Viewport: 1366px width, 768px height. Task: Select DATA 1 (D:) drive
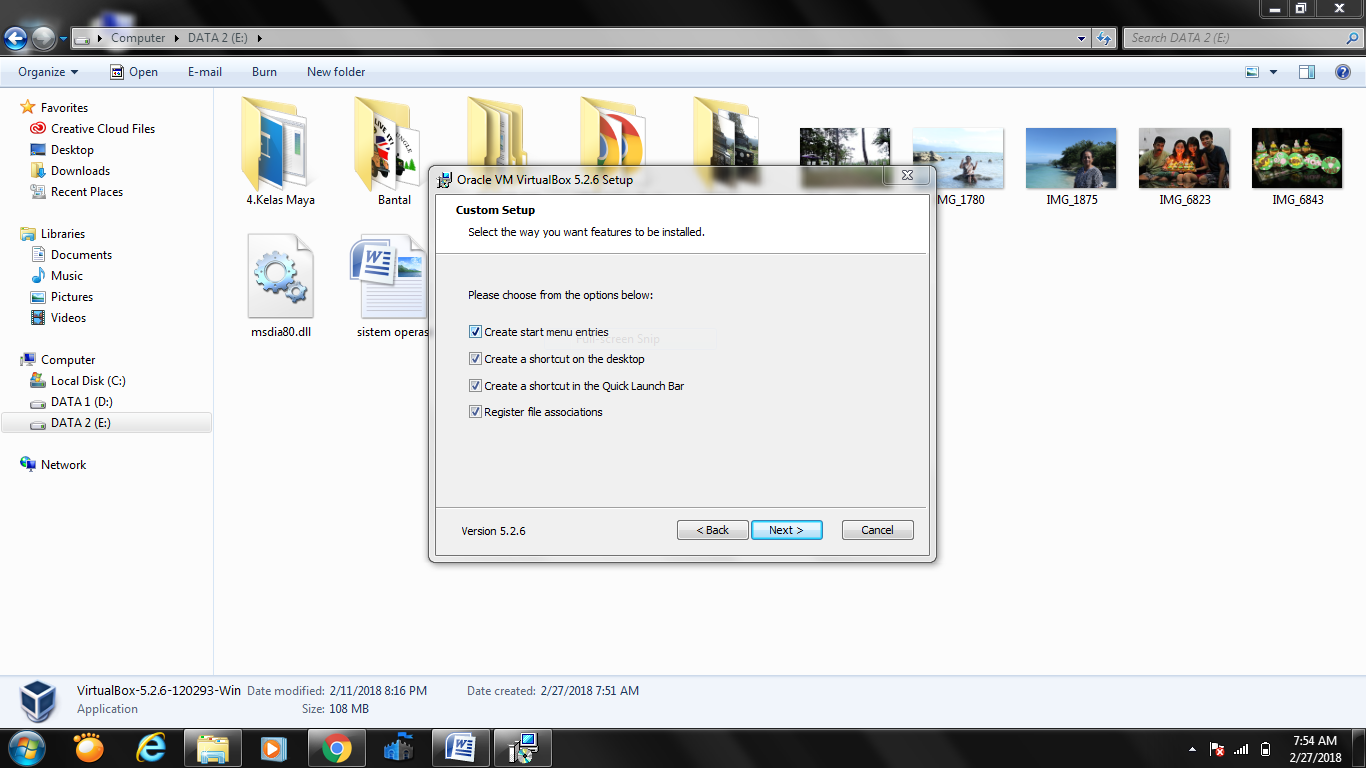click(82, 402)
